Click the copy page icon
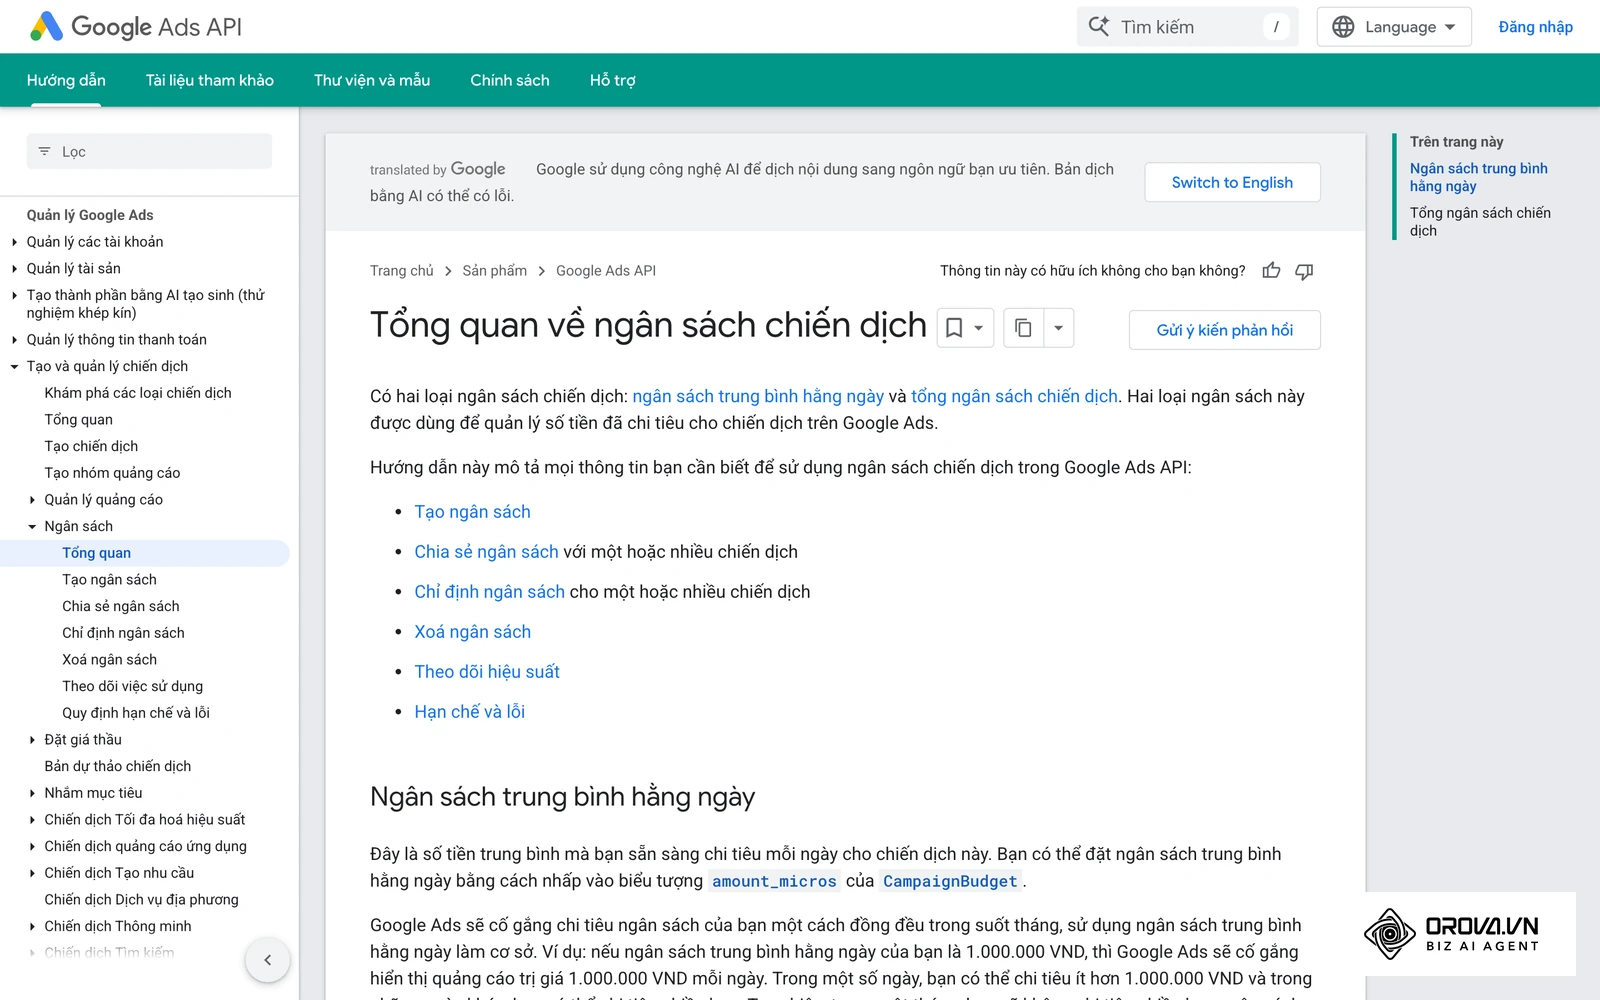 point(1023,328)
